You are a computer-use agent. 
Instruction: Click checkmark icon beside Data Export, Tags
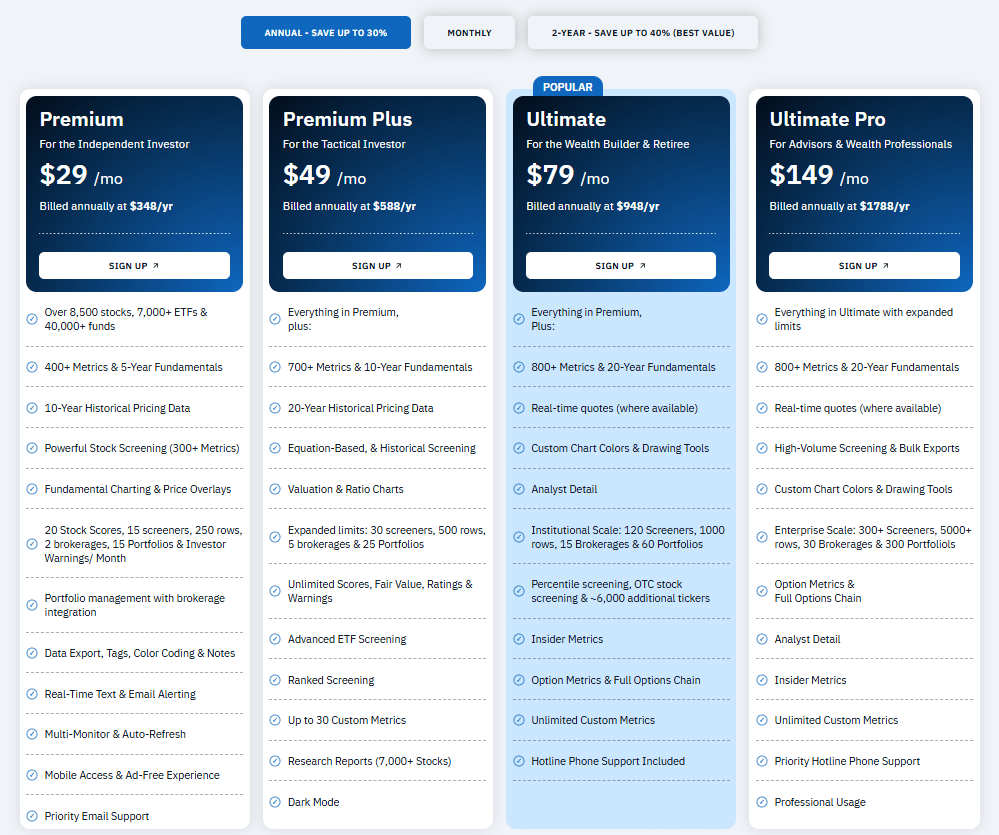coord(32,653)
